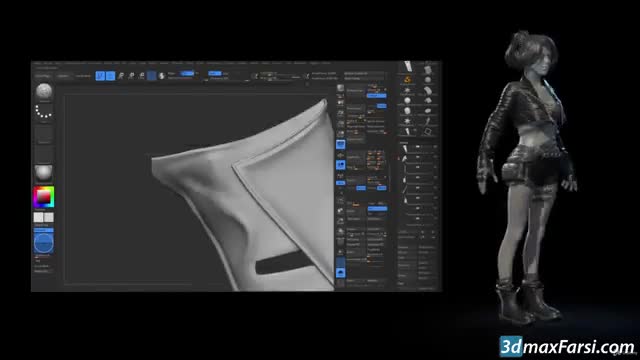The width and height of the screenshot is (640, 360).
Task: Open the brush picker sphere thumbnail
Action: (x=44, y=91)
